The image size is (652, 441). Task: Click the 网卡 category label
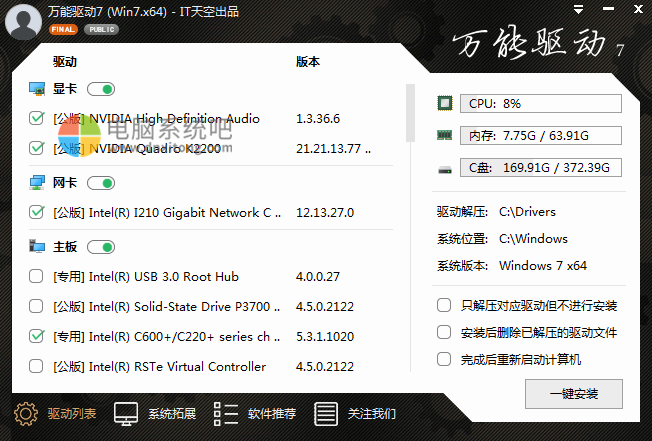click(x=65, y=182)
